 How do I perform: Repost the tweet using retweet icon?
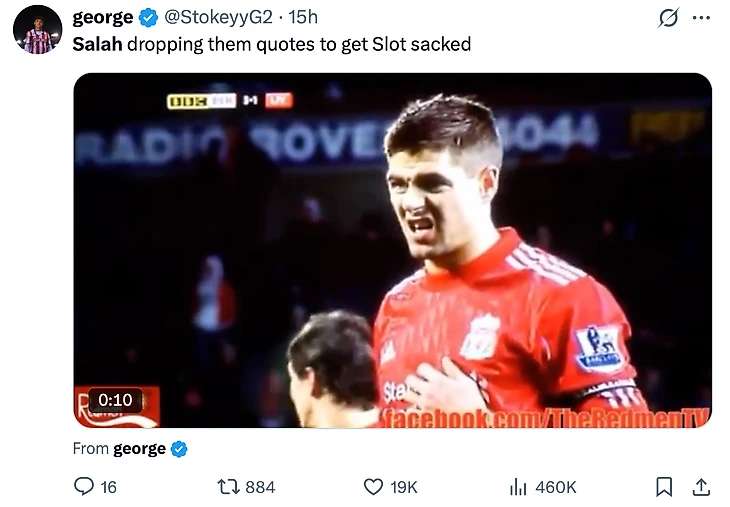pos(228,486)
